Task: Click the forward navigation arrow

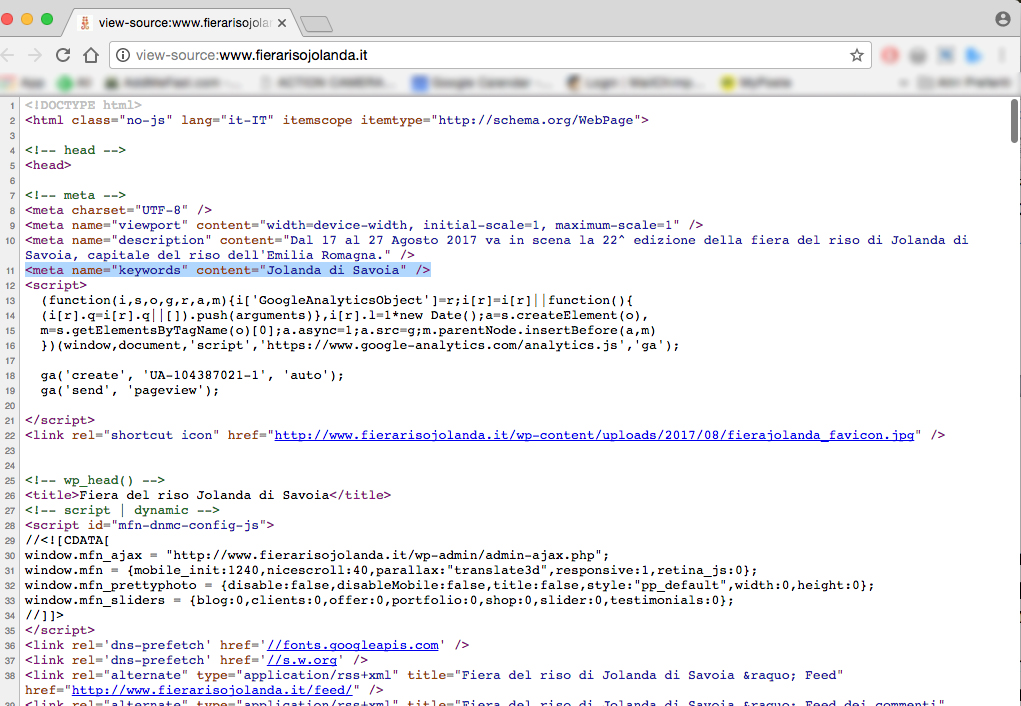Action: point(35,55)
